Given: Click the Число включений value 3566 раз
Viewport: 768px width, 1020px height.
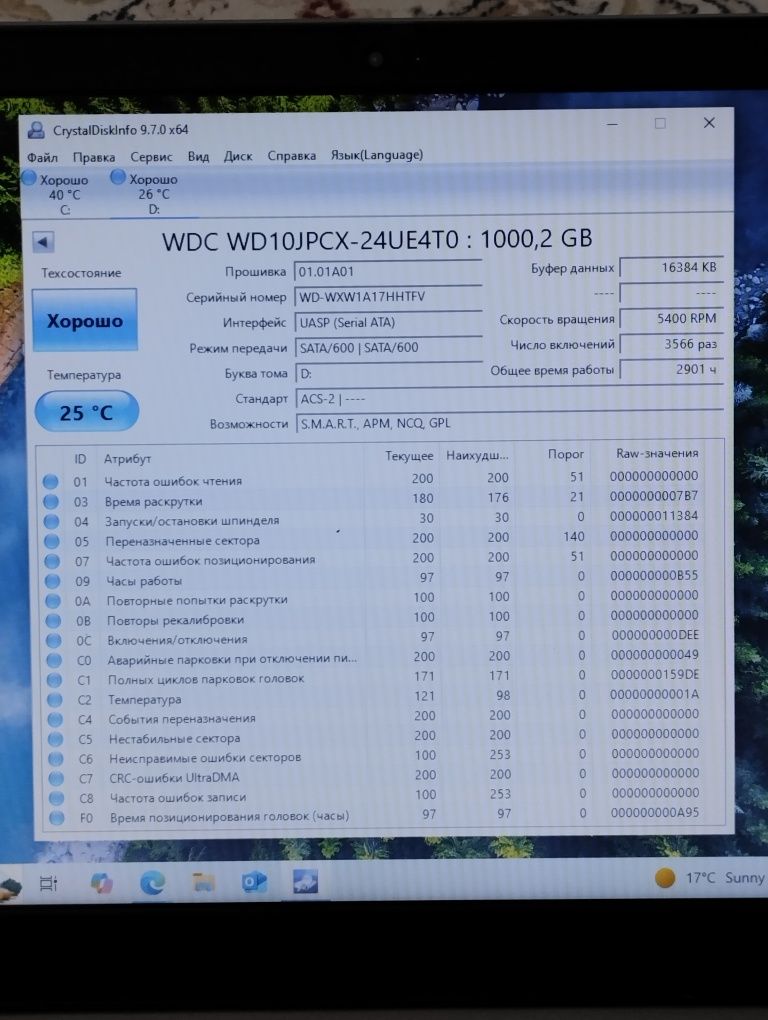Looking at the screenshot, I should point(671,344).
